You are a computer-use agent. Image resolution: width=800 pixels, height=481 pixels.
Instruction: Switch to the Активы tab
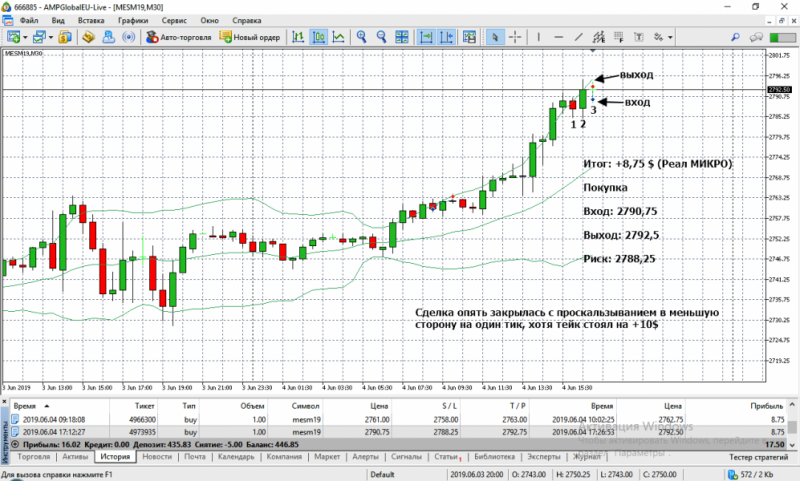76,457
